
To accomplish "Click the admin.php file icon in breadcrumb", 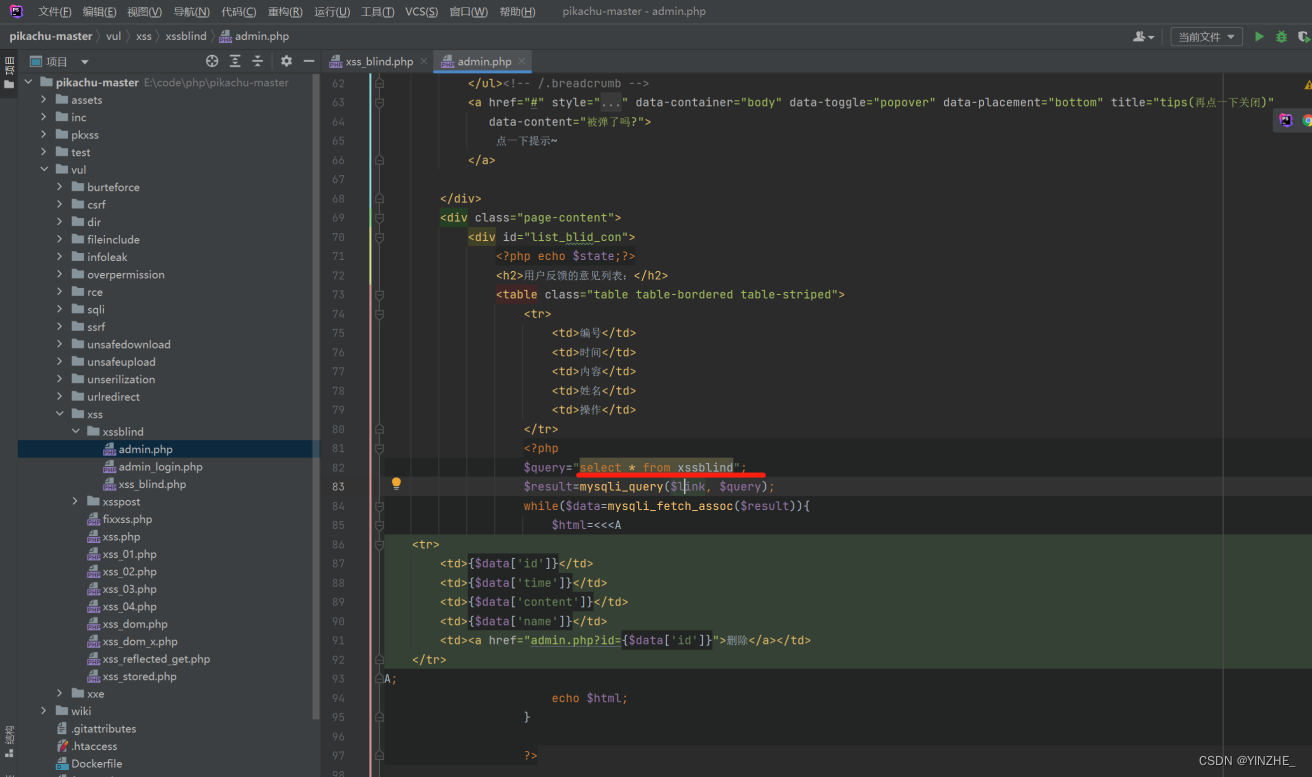I will coord(226,36).
